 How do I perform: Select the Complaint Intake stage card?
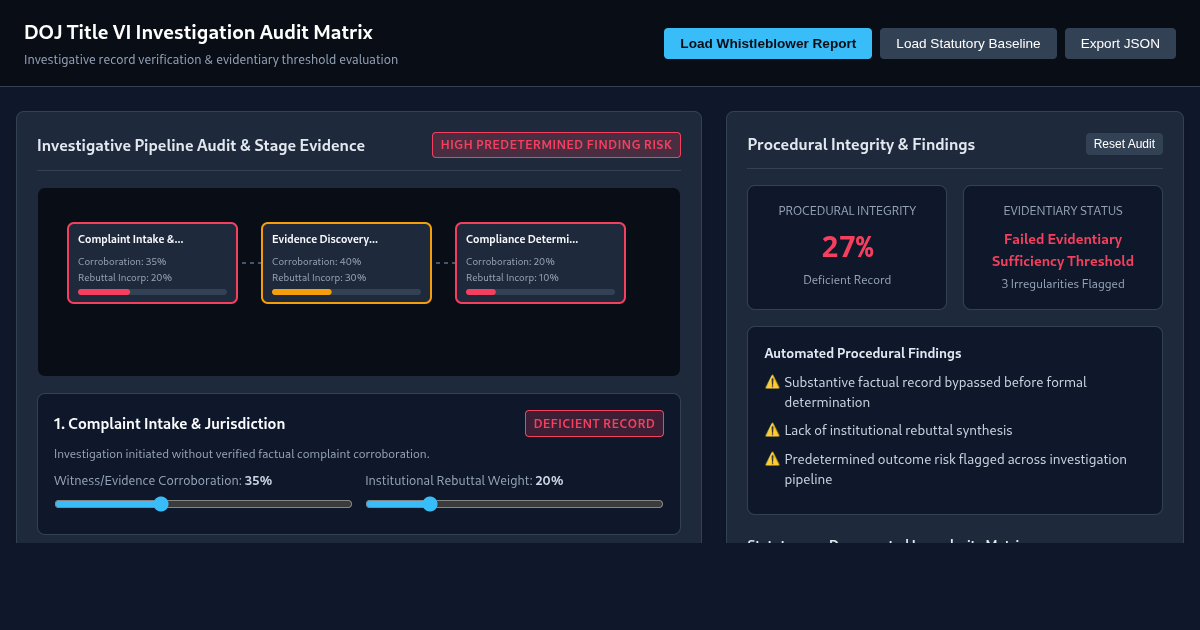click(152, 263)
